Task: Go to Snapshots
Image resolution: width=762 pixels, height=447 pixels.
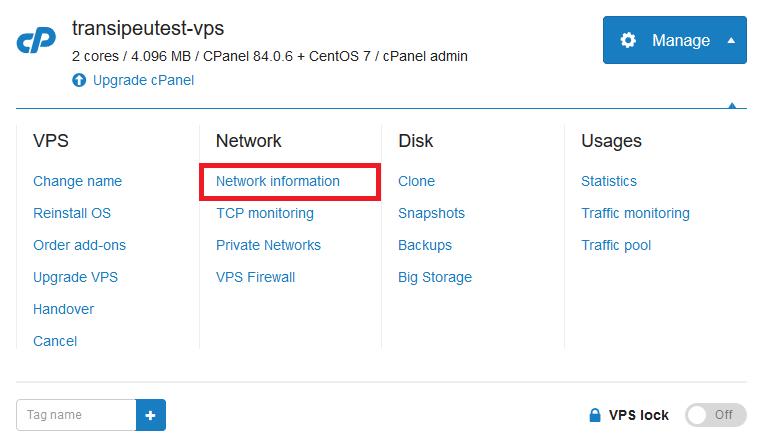Action: 432,213
